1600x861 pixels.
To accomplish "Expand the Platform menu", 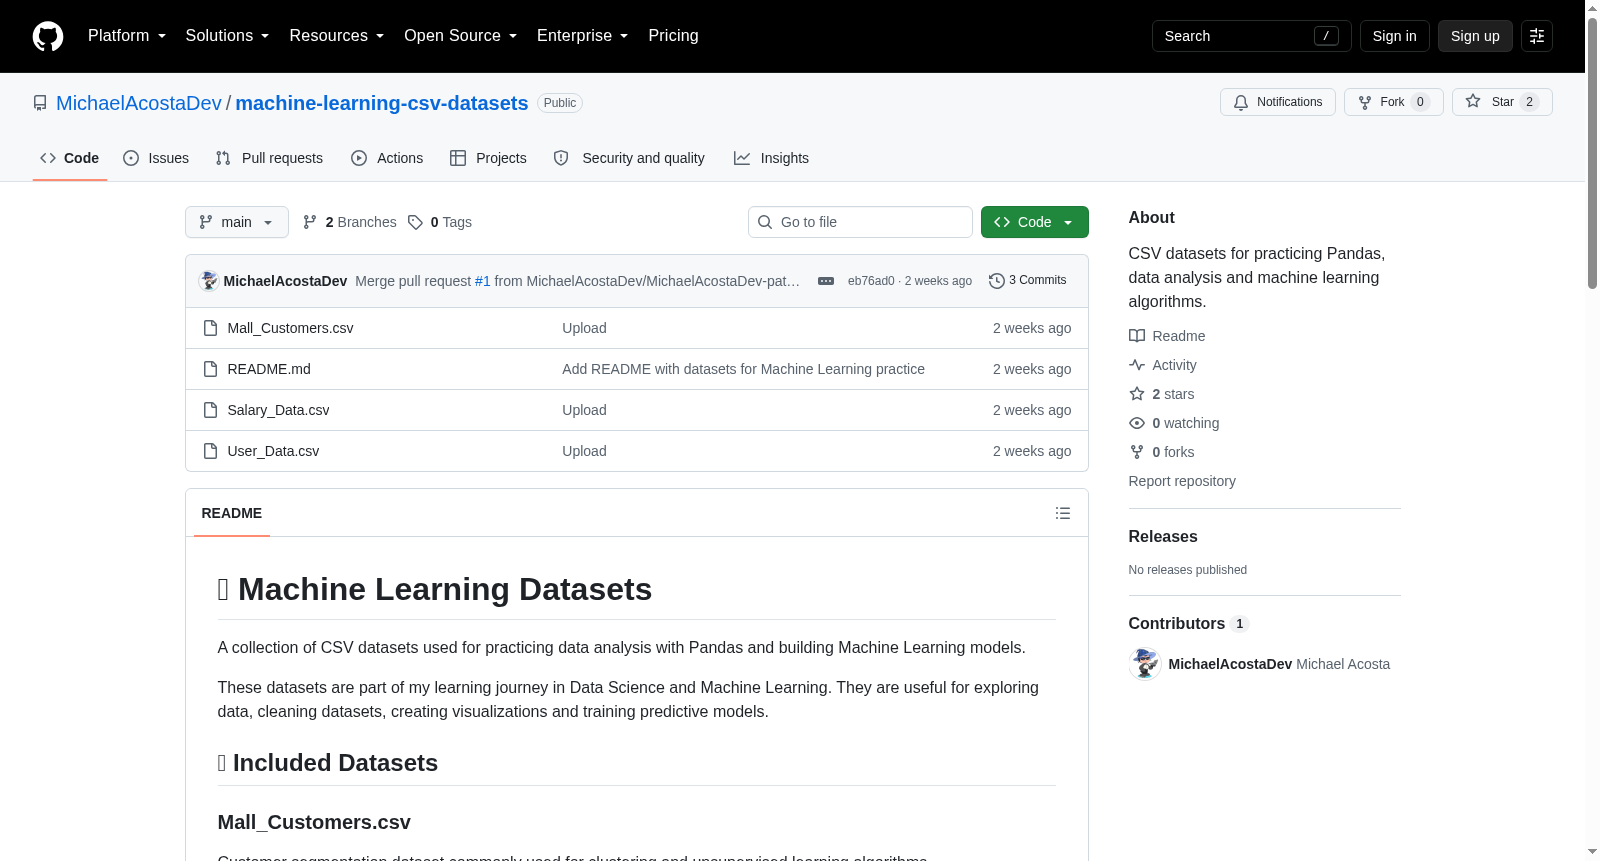I will (127, 36).
